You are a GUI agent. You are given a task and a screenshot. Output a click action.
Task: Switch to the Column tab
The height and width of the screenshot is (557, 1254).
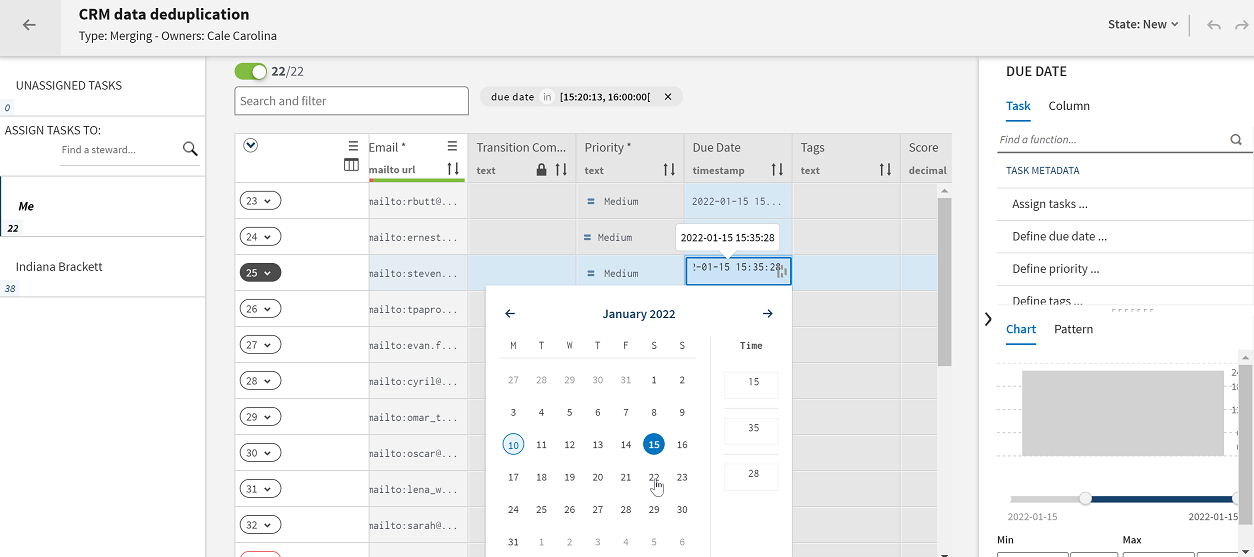[1069, 106]
